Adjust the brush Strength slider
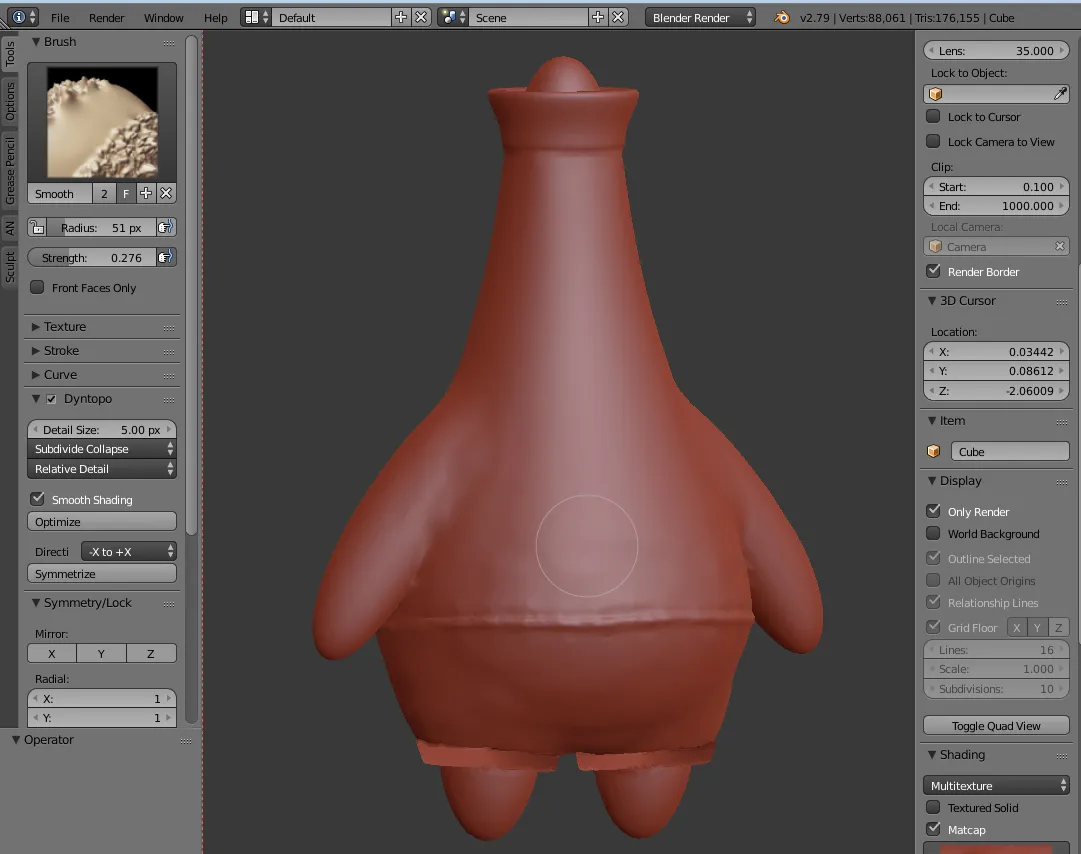This screenshot has width=1081, height=854. click(92, 257)
